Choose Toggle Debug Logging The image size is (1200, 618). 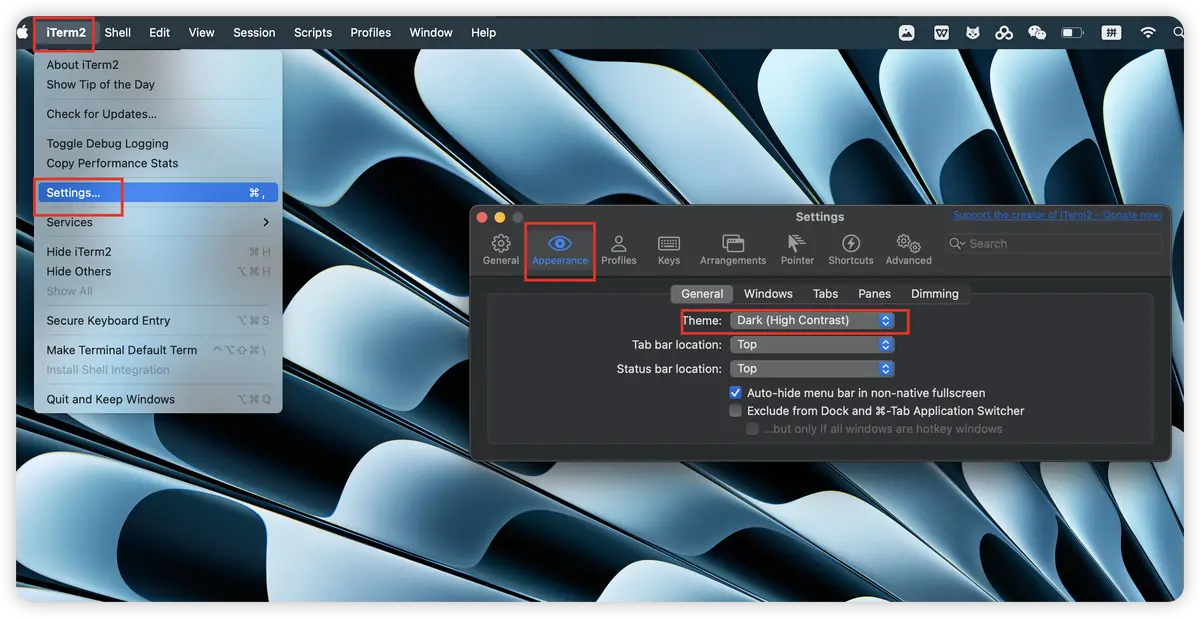click(157, 144)
